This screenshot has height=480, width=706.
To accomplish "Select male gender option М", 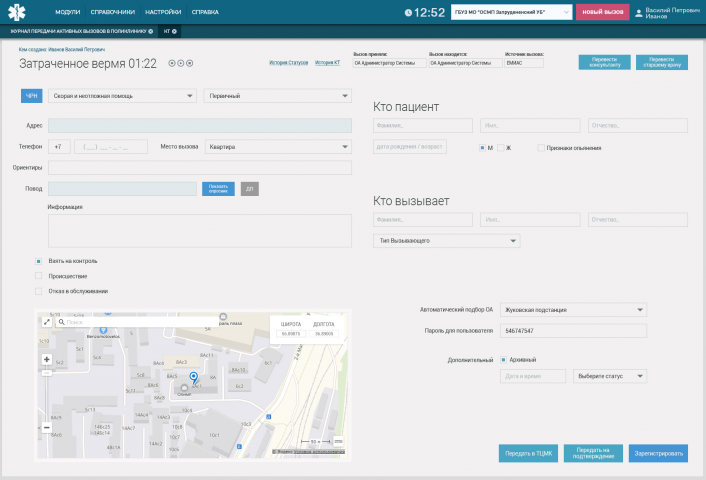I will [x=482, y=148].
